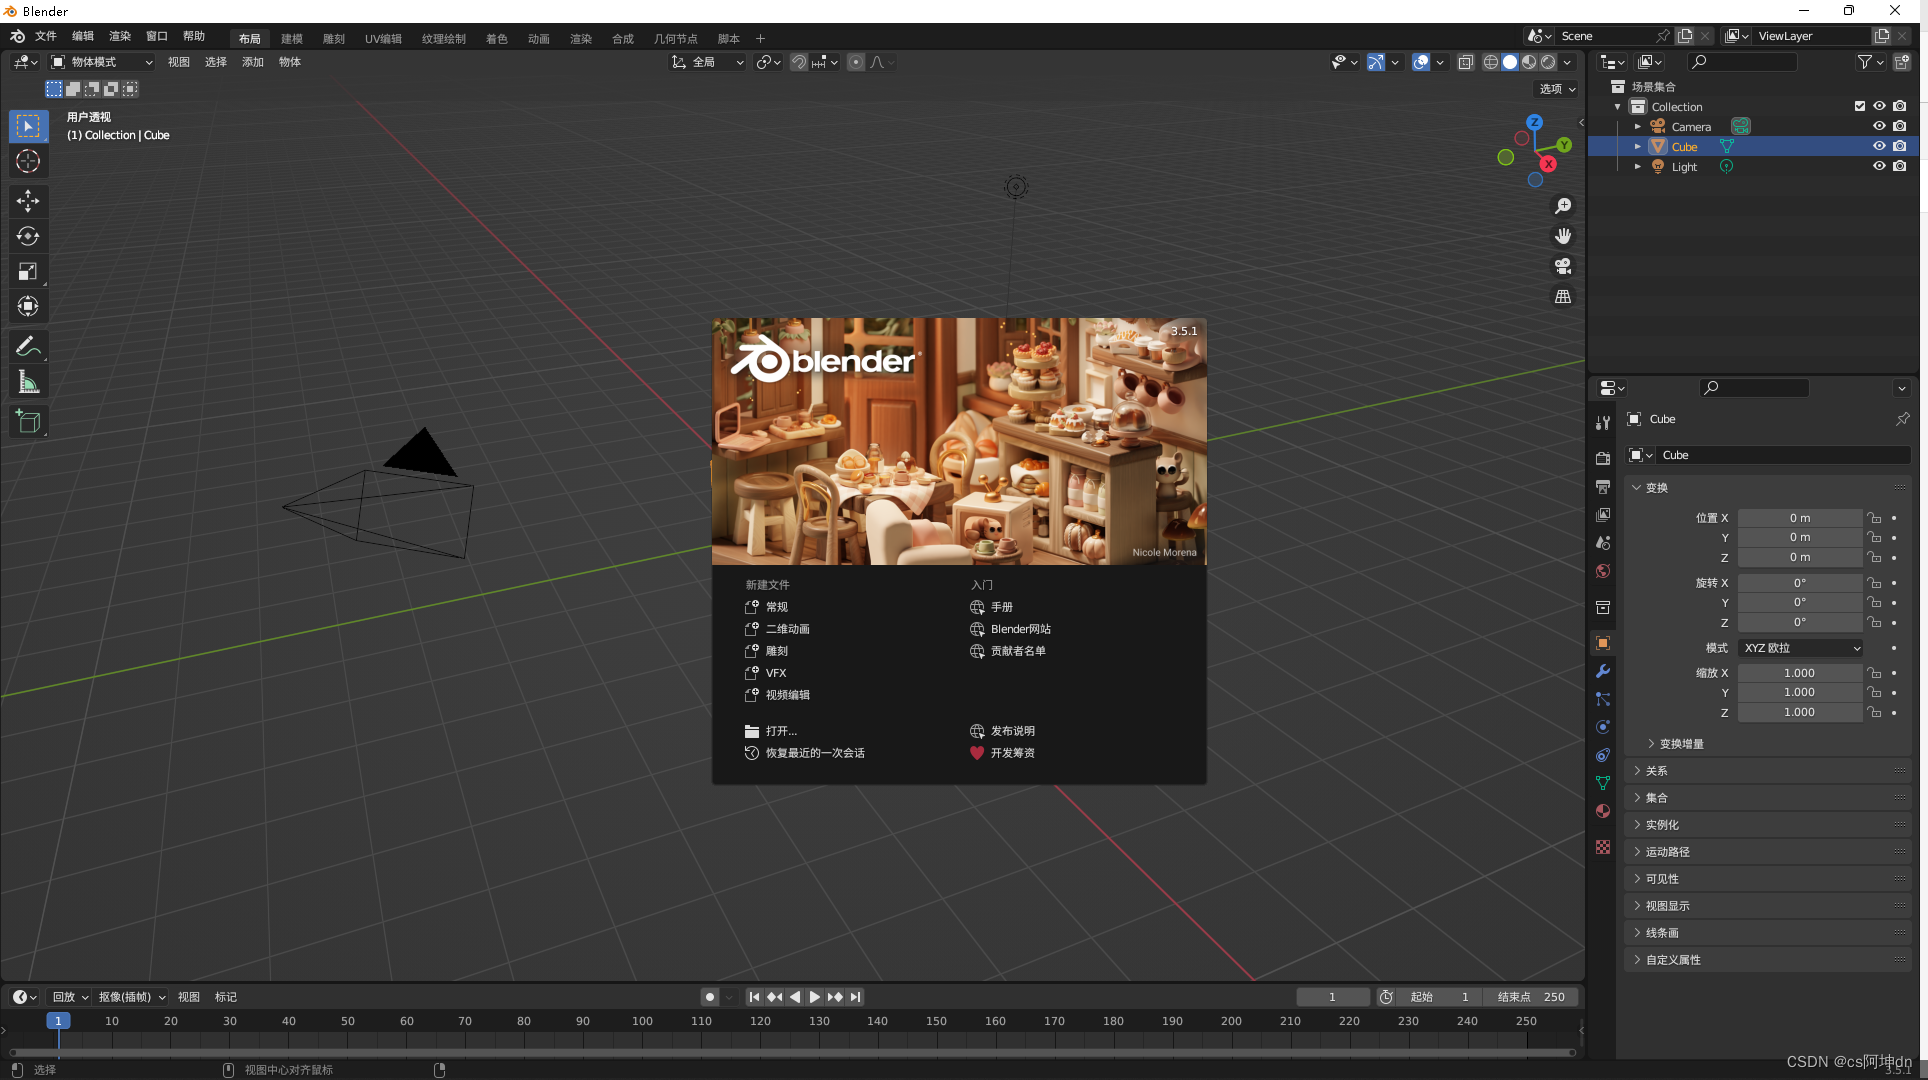Uncheck the Collection exclude checkbox

point(1860,106)
